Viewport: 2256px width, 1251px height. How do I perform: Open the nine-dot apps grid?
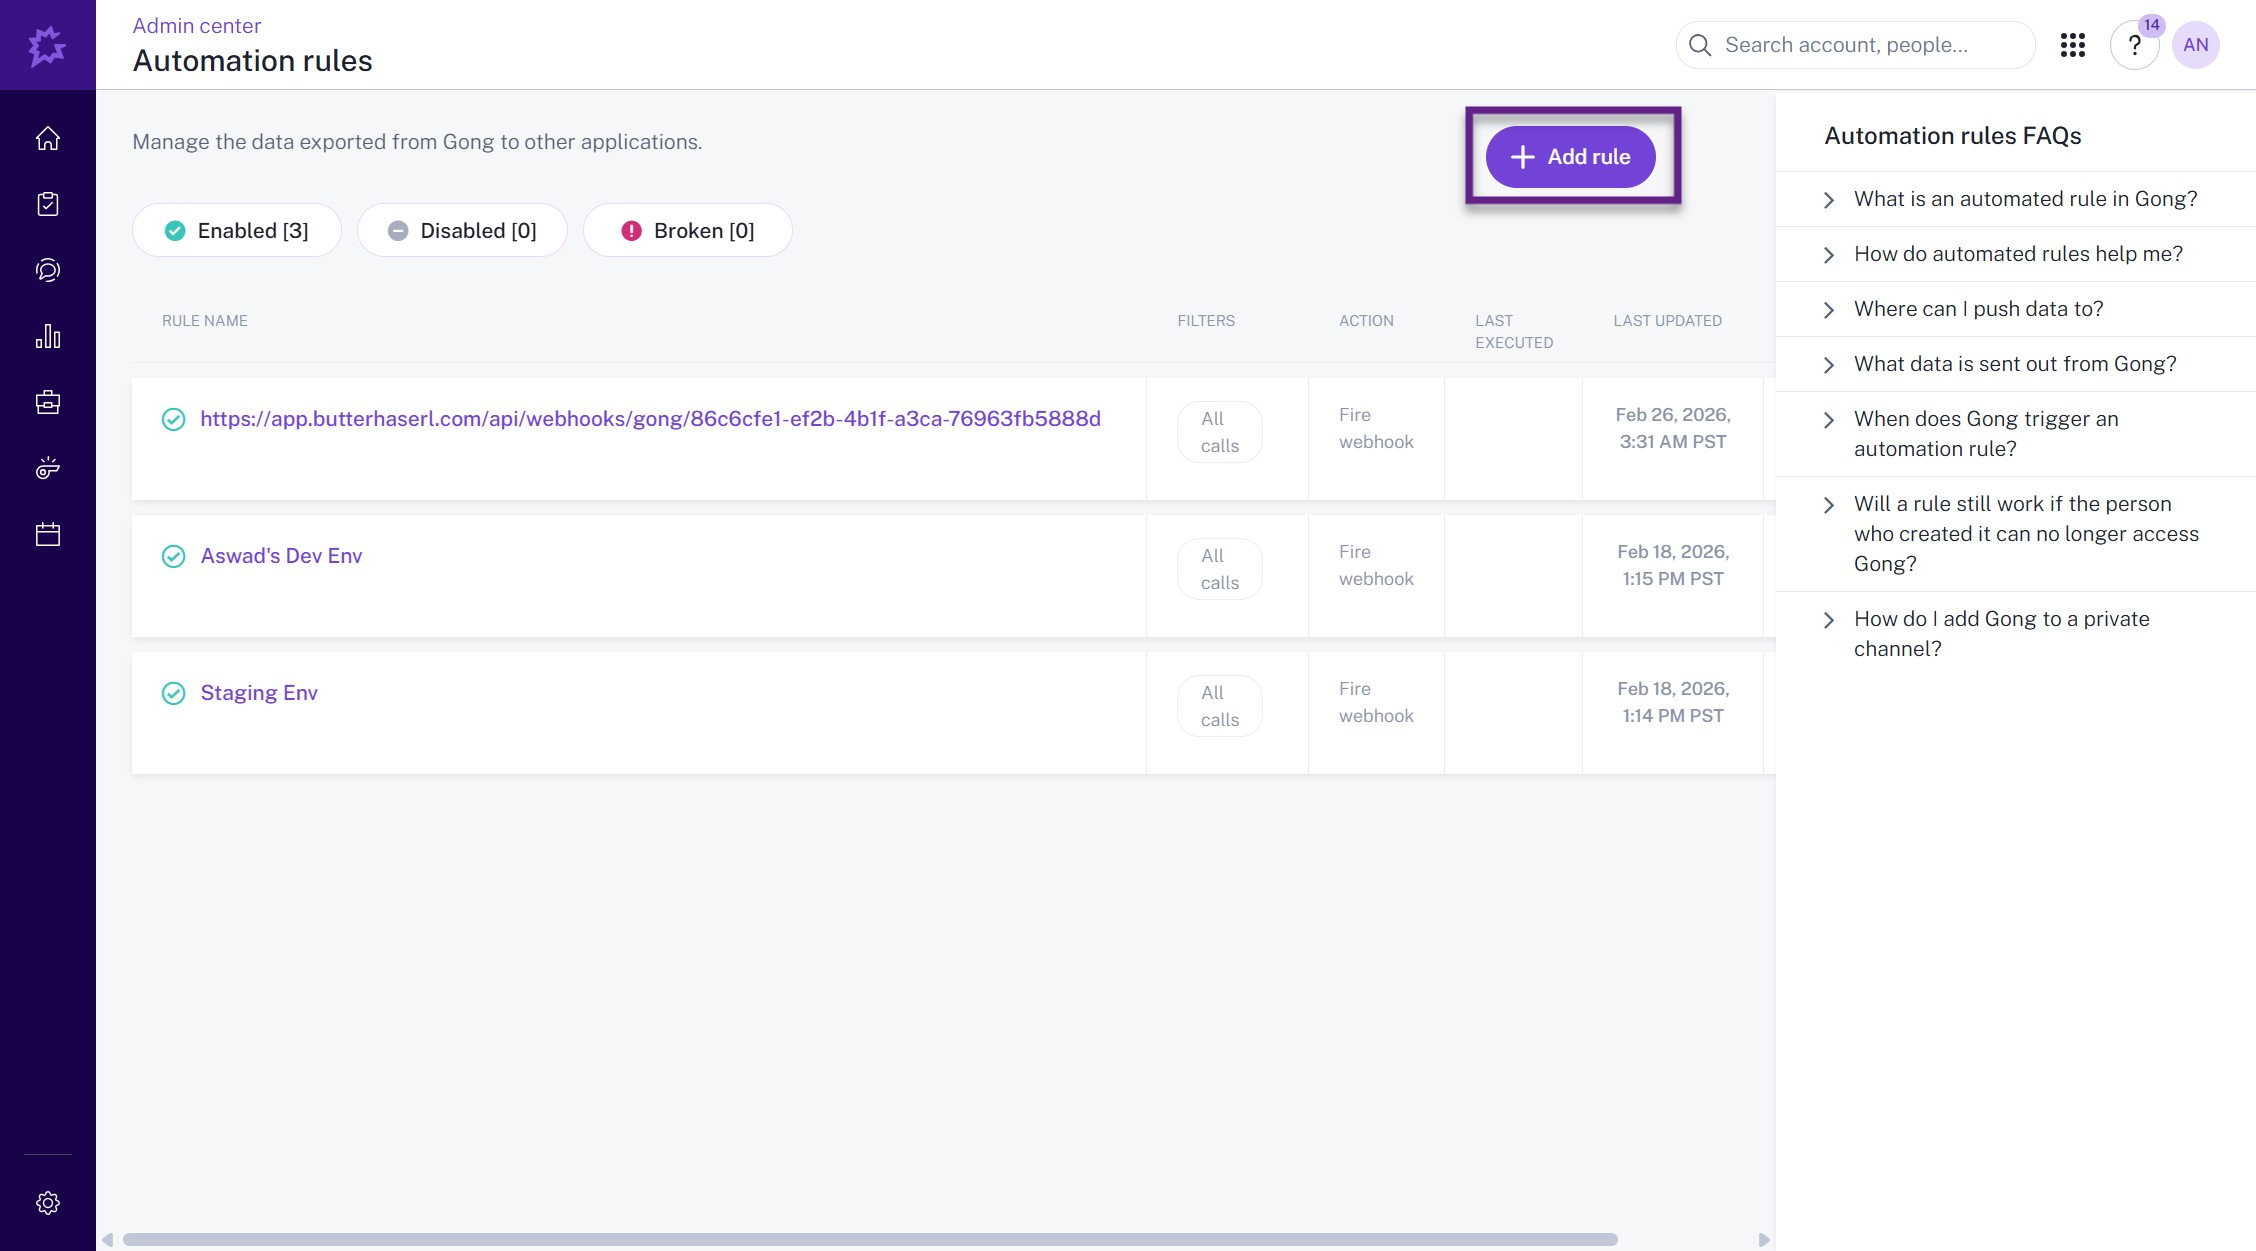(x=2072, y=45)
